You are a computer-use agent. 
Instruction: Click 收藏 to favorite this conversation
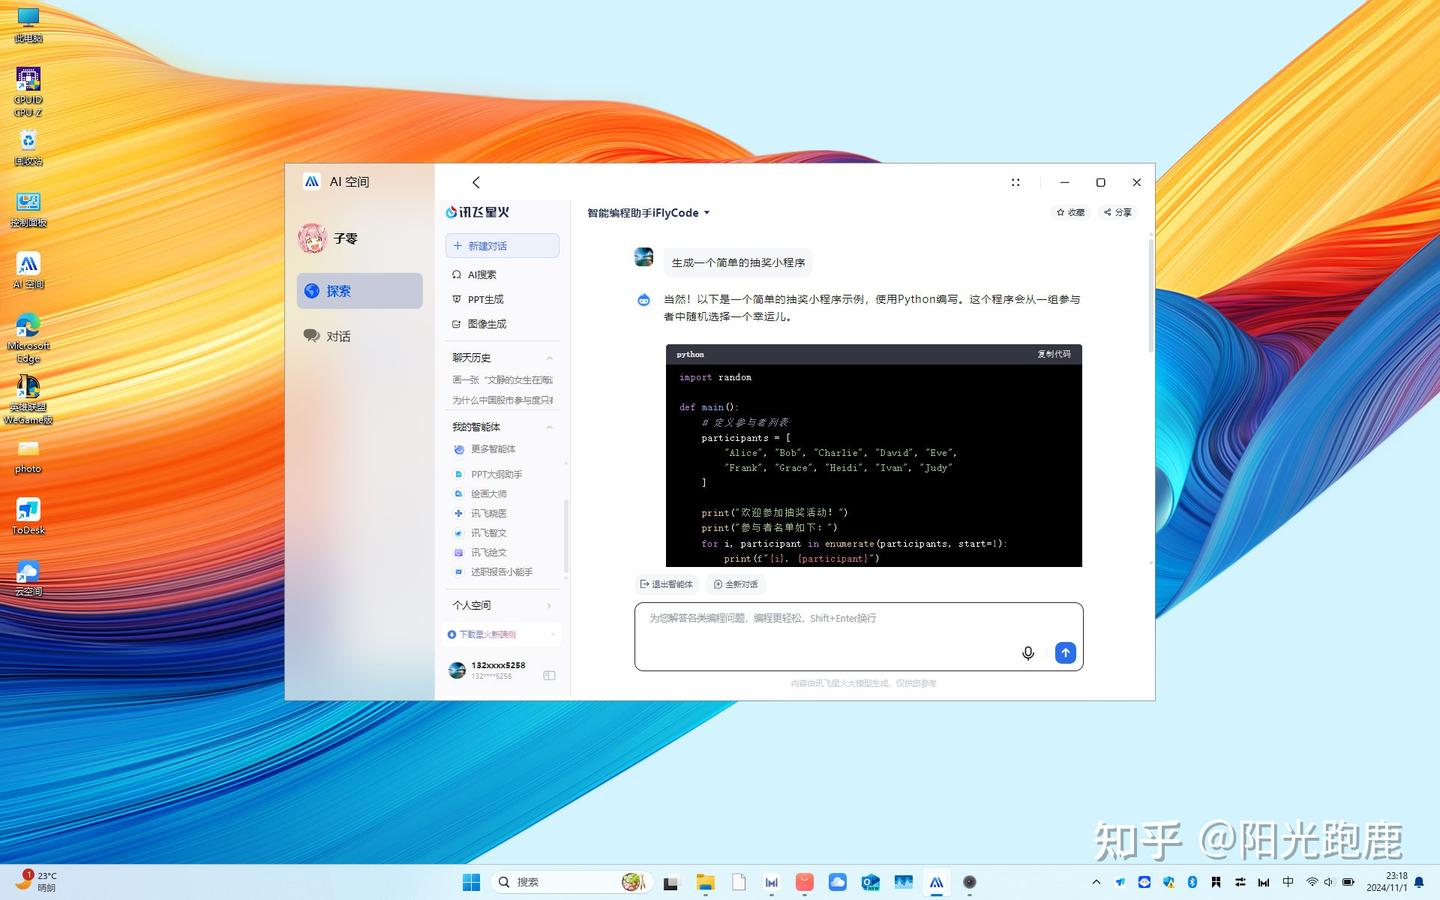(1070, 212)
